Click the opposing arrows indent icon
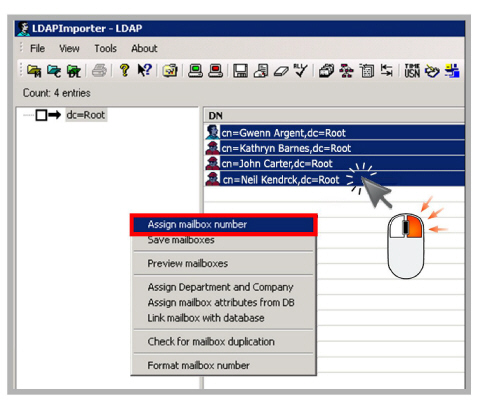This screenshot has height=412, width=478. [x=387, y=70]
